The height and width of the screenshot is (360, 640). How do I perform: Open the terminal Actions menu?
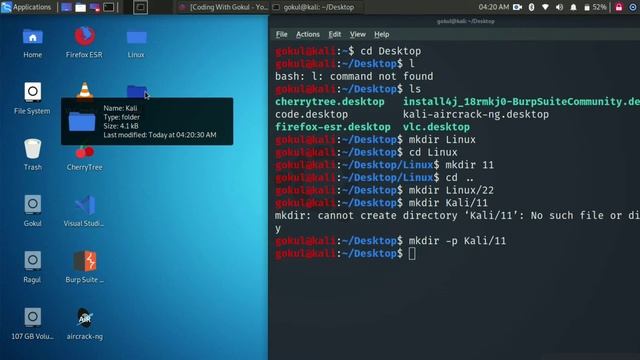308,34
